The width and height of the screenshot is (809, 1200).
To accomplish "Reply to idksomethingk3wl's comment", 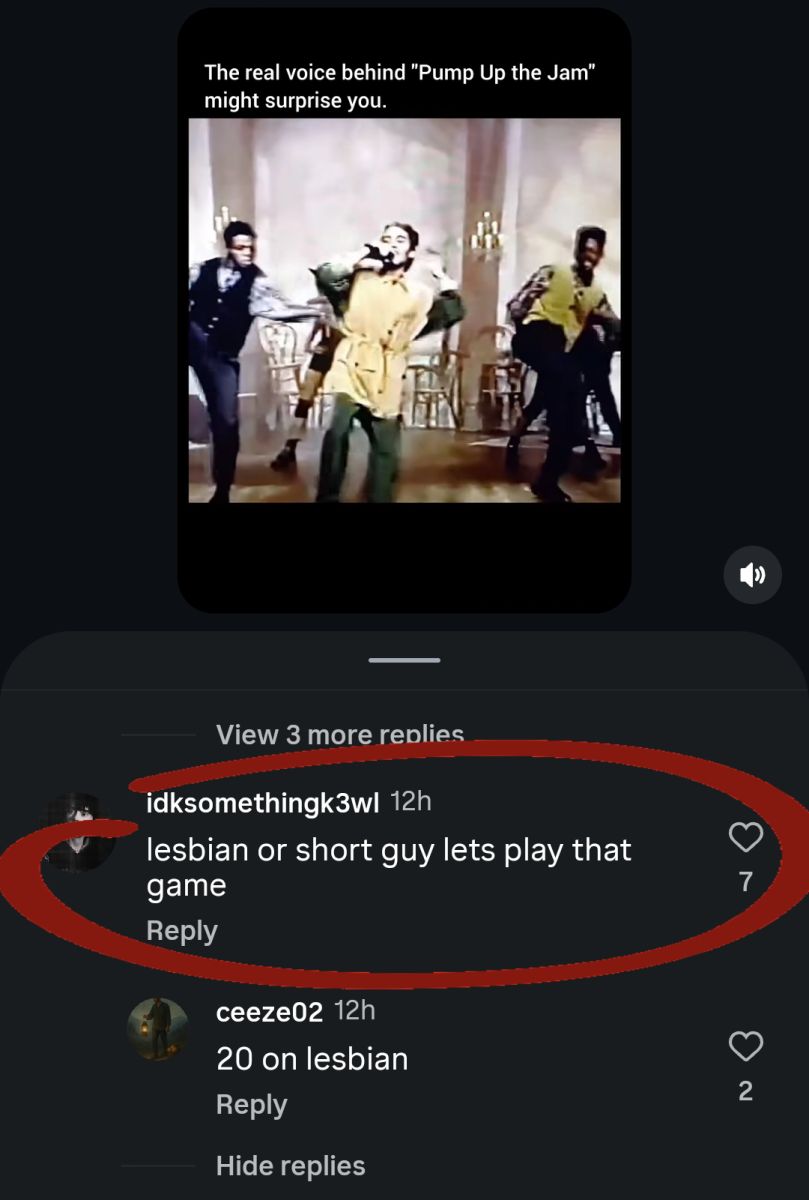I will point(181,930).
